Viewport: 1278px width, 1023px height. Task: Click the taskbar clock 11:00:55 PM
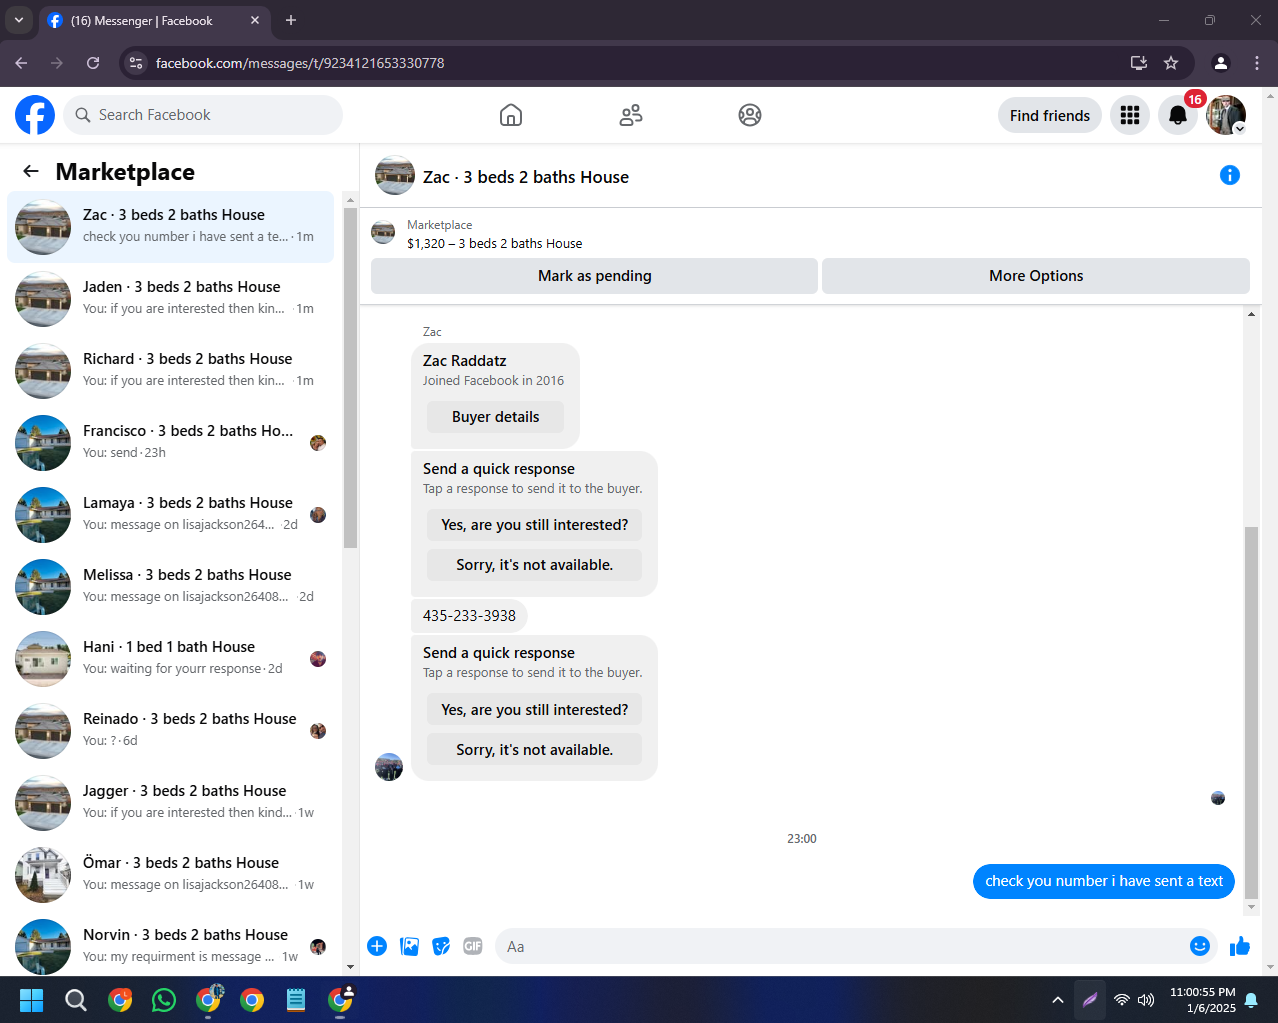click(x=1203, y=1000)
